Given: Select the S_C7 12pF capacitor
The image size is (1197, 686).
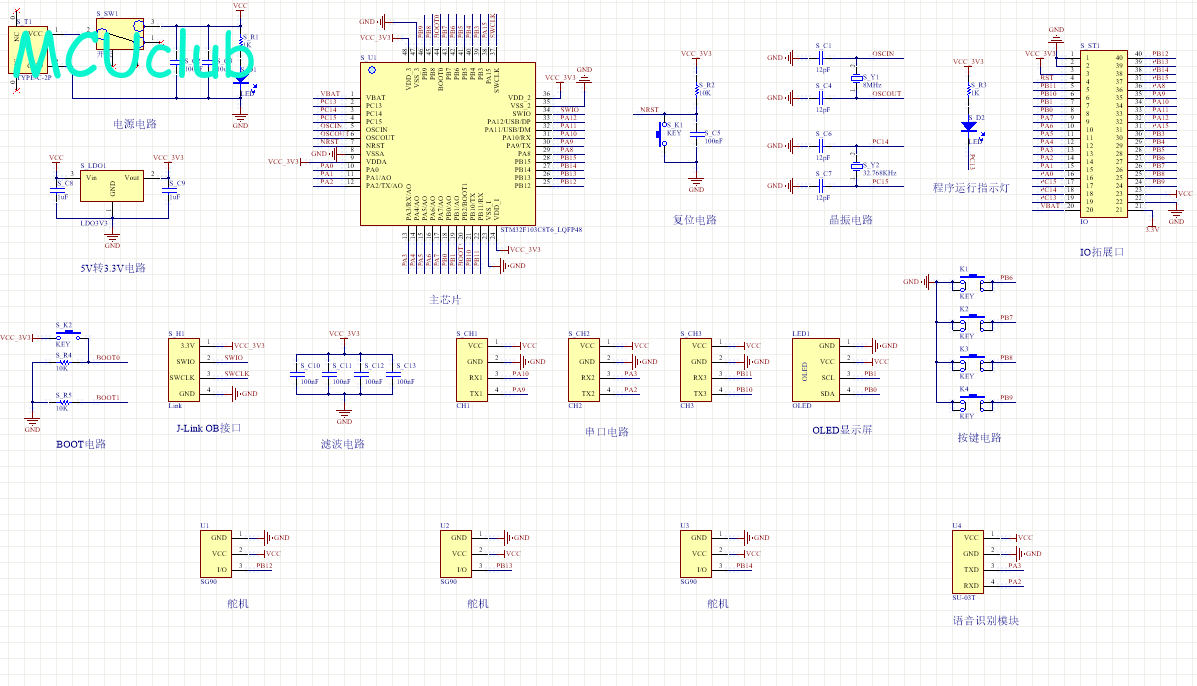Looking at the screenshot, I should point(821,185).
